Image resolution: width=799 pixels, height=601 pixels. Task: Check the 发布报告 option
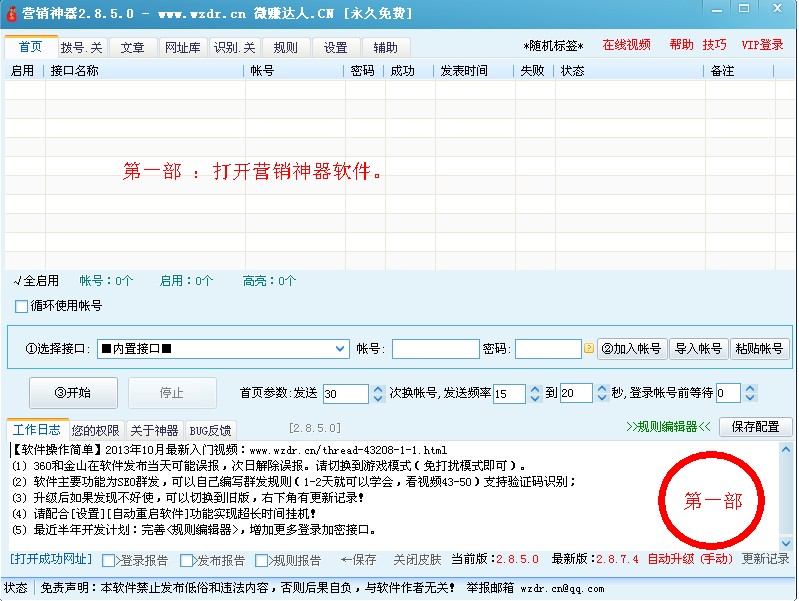pos(187,560)
